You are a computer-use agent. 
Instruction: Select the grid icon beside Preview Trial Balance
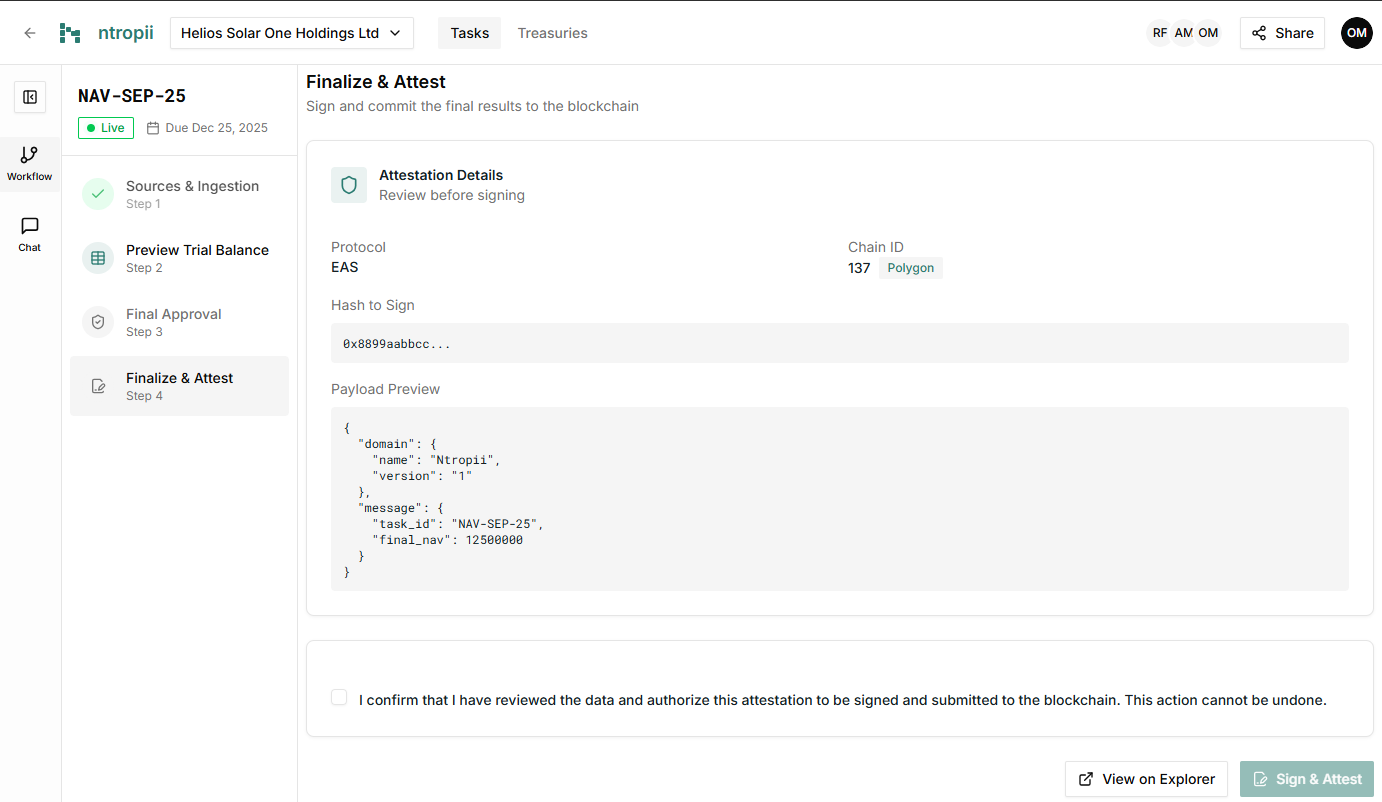point(97,257)
